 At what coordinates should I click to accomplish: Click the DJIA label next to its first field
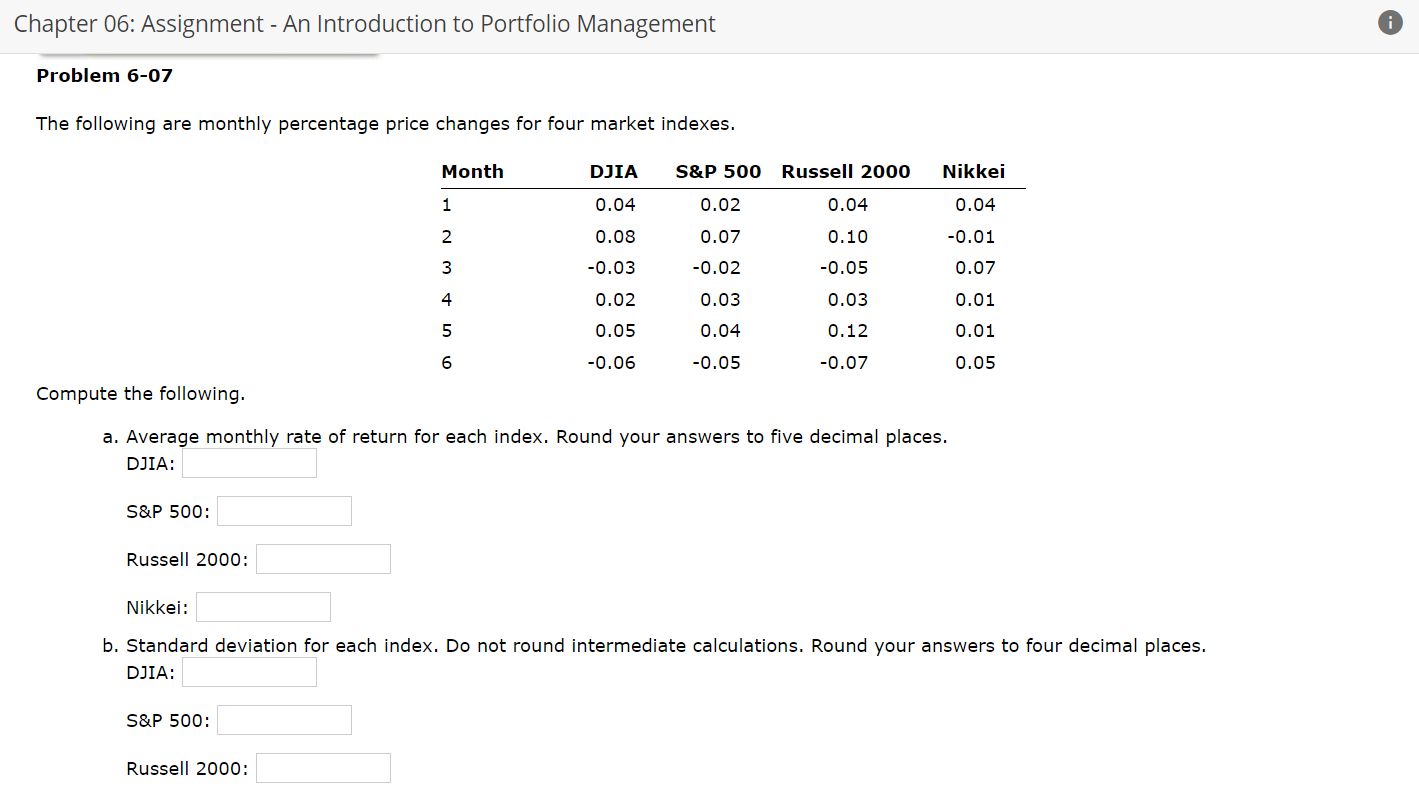[x=146, y=463]
